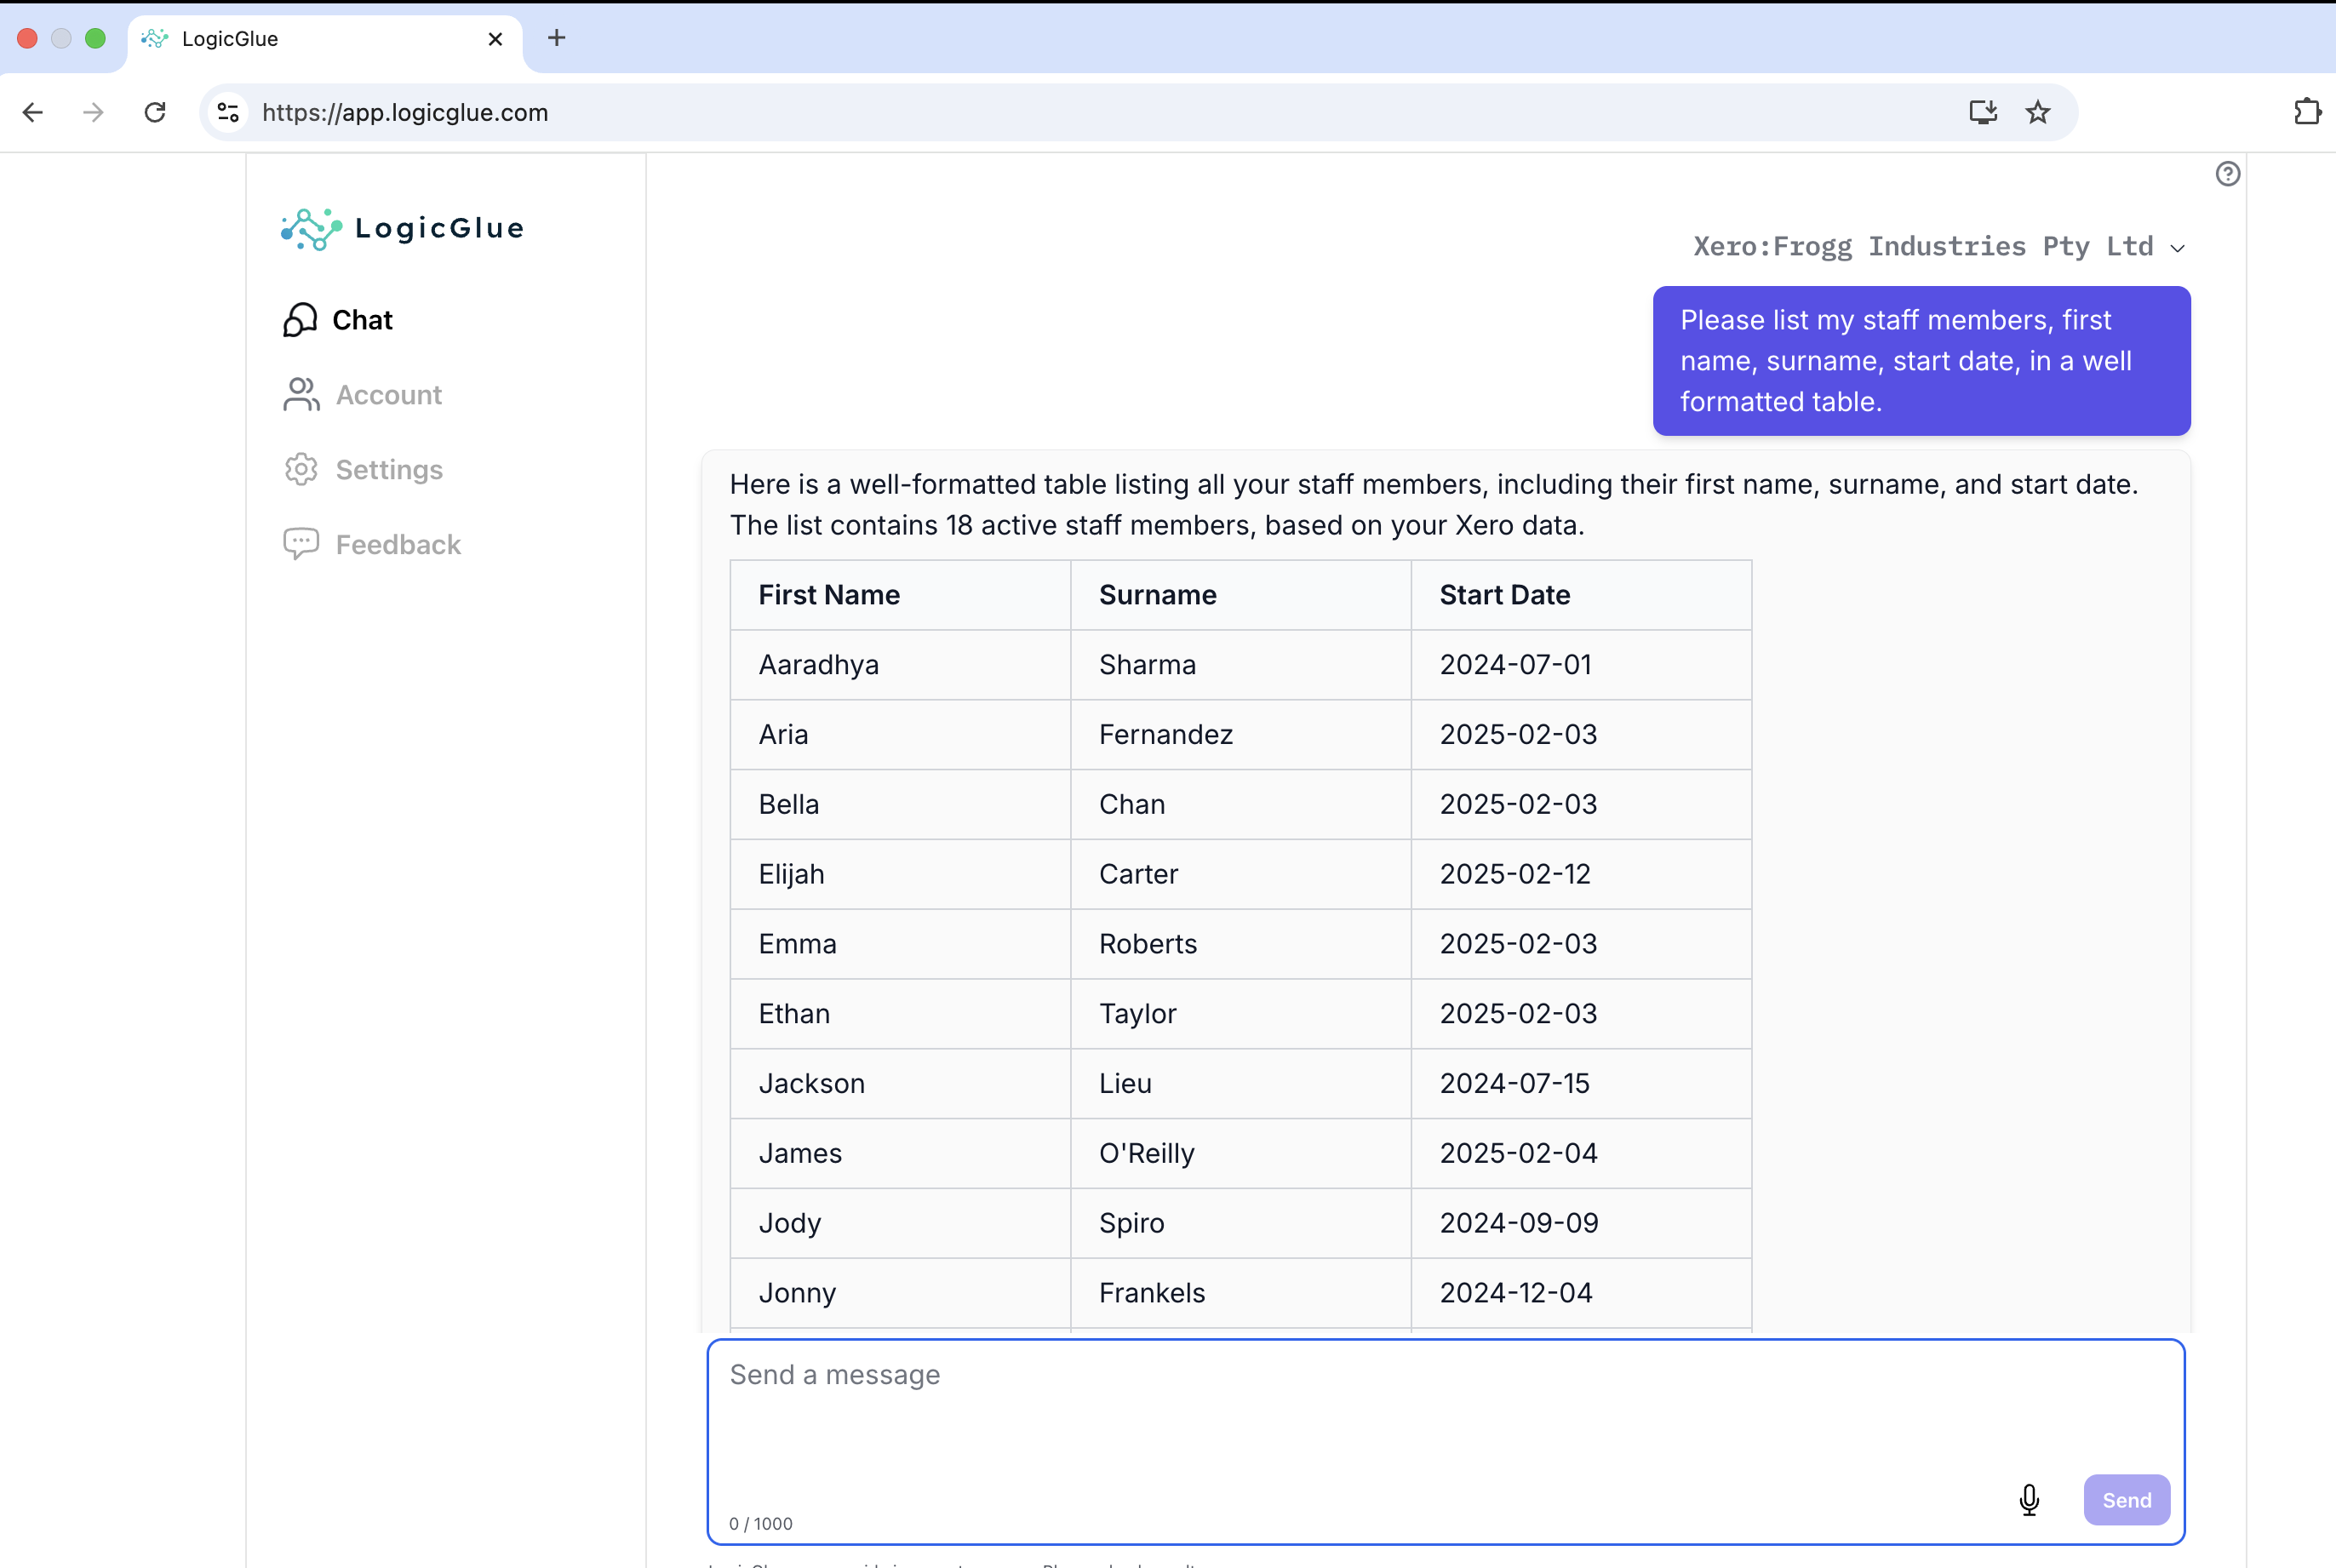Open site information icon in address bar
2336x1568 pixels.
(228, 112)
